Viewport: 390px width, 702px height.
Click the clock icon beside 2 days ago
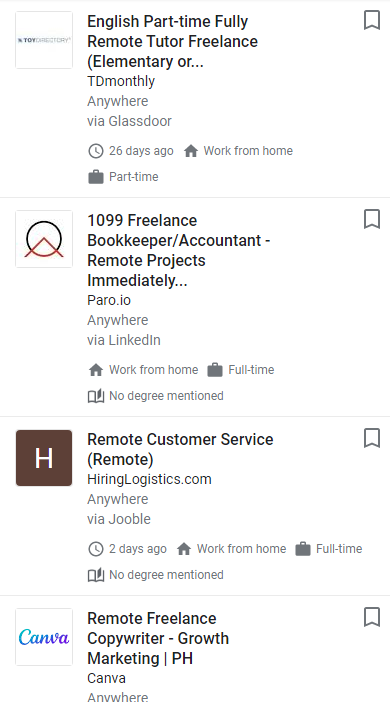pos(96,549)
